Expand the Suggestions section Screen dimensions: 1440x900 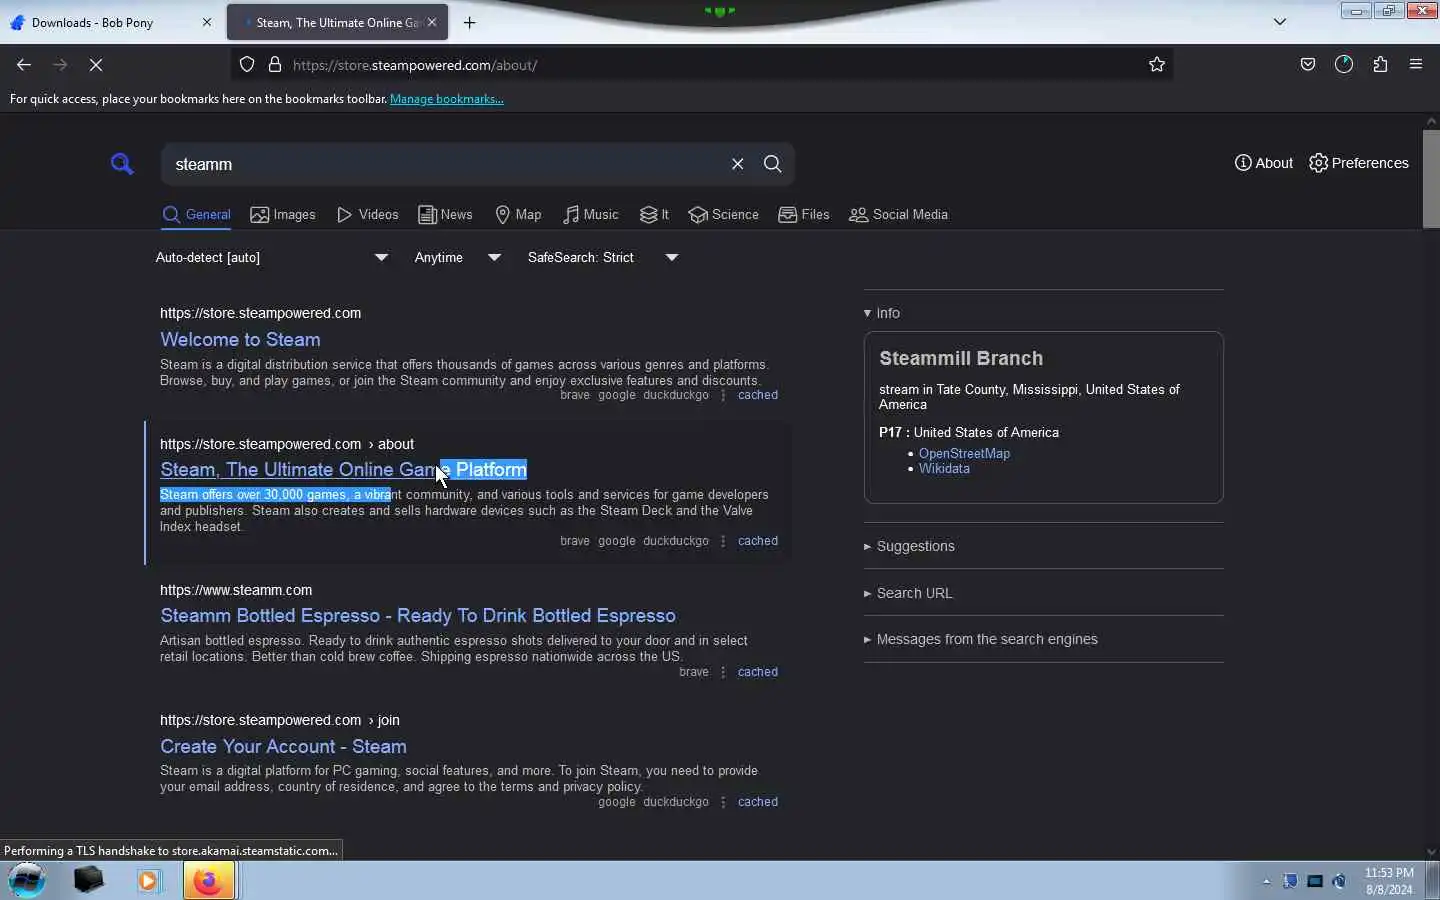point(909,546)
